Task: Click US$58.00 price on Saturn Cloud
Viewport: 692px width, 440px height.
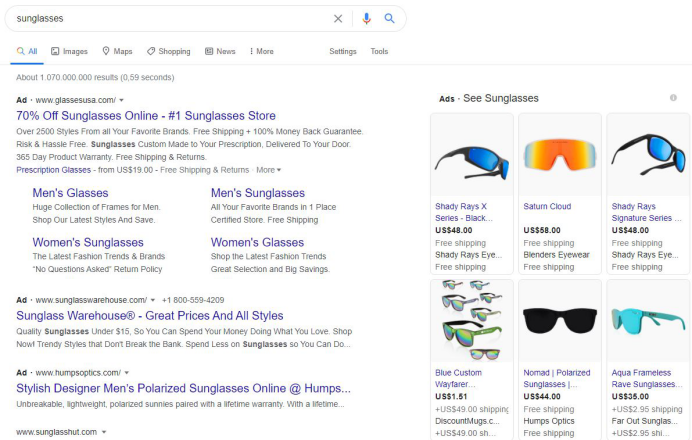Action: [x=542, y=230]
